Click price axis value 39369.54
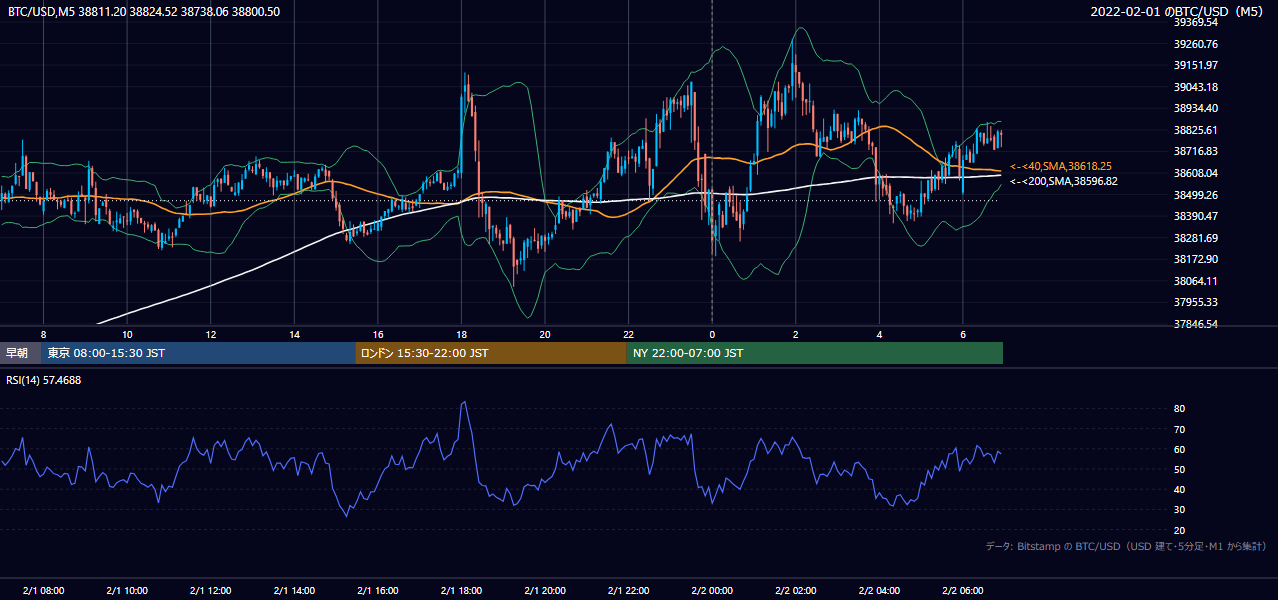The height and width of the screenshot is (600, 1278). (x=1195, y=22)
